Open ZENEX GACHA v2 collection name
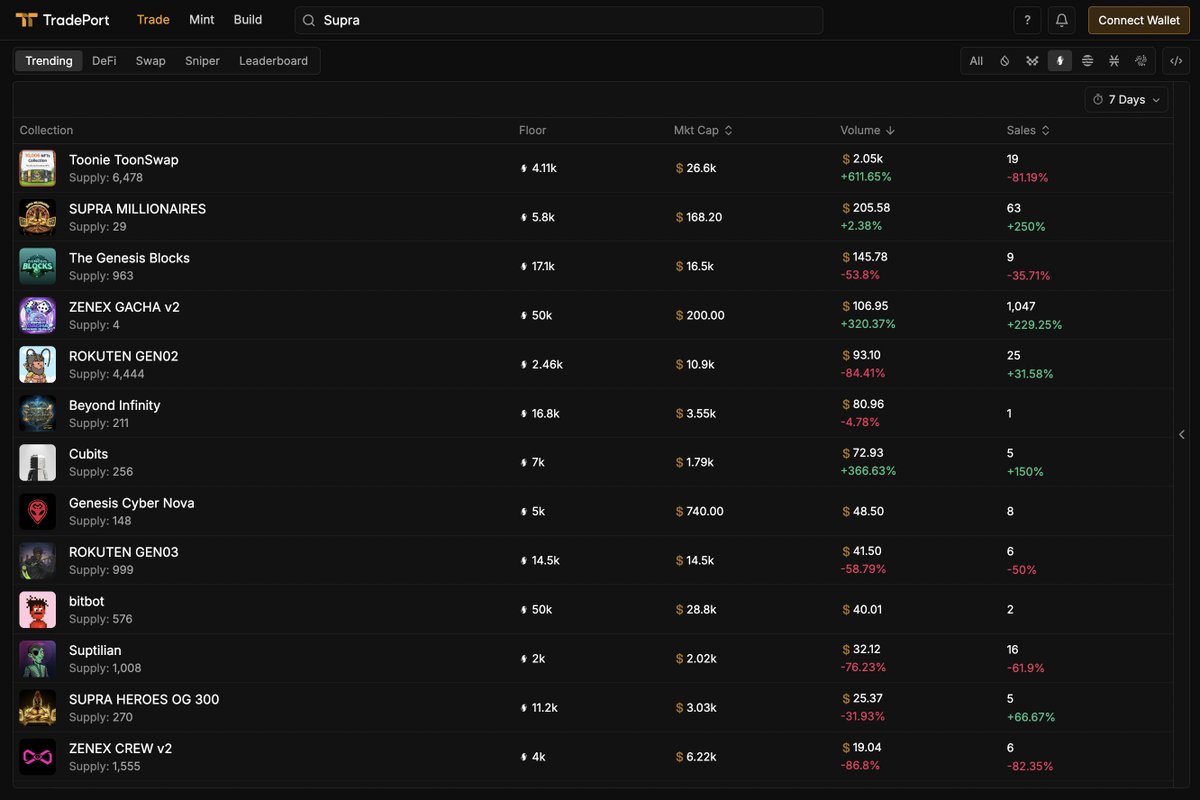 [x=124, y=307]
